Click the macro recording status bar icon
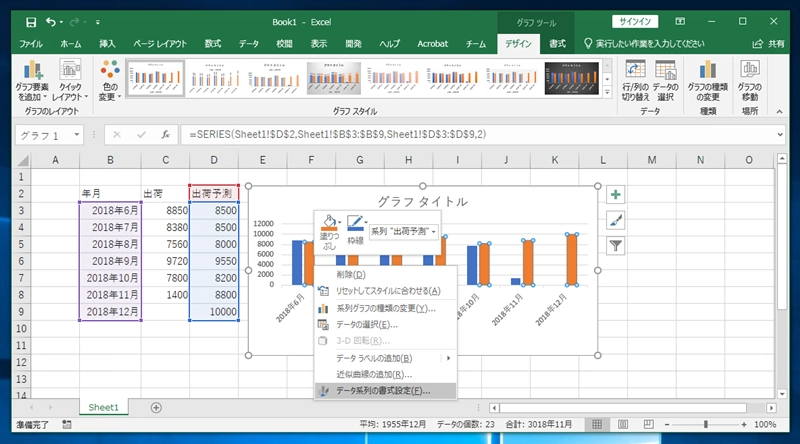This screenshot has height=444, width=800. [x=67, y=424]
